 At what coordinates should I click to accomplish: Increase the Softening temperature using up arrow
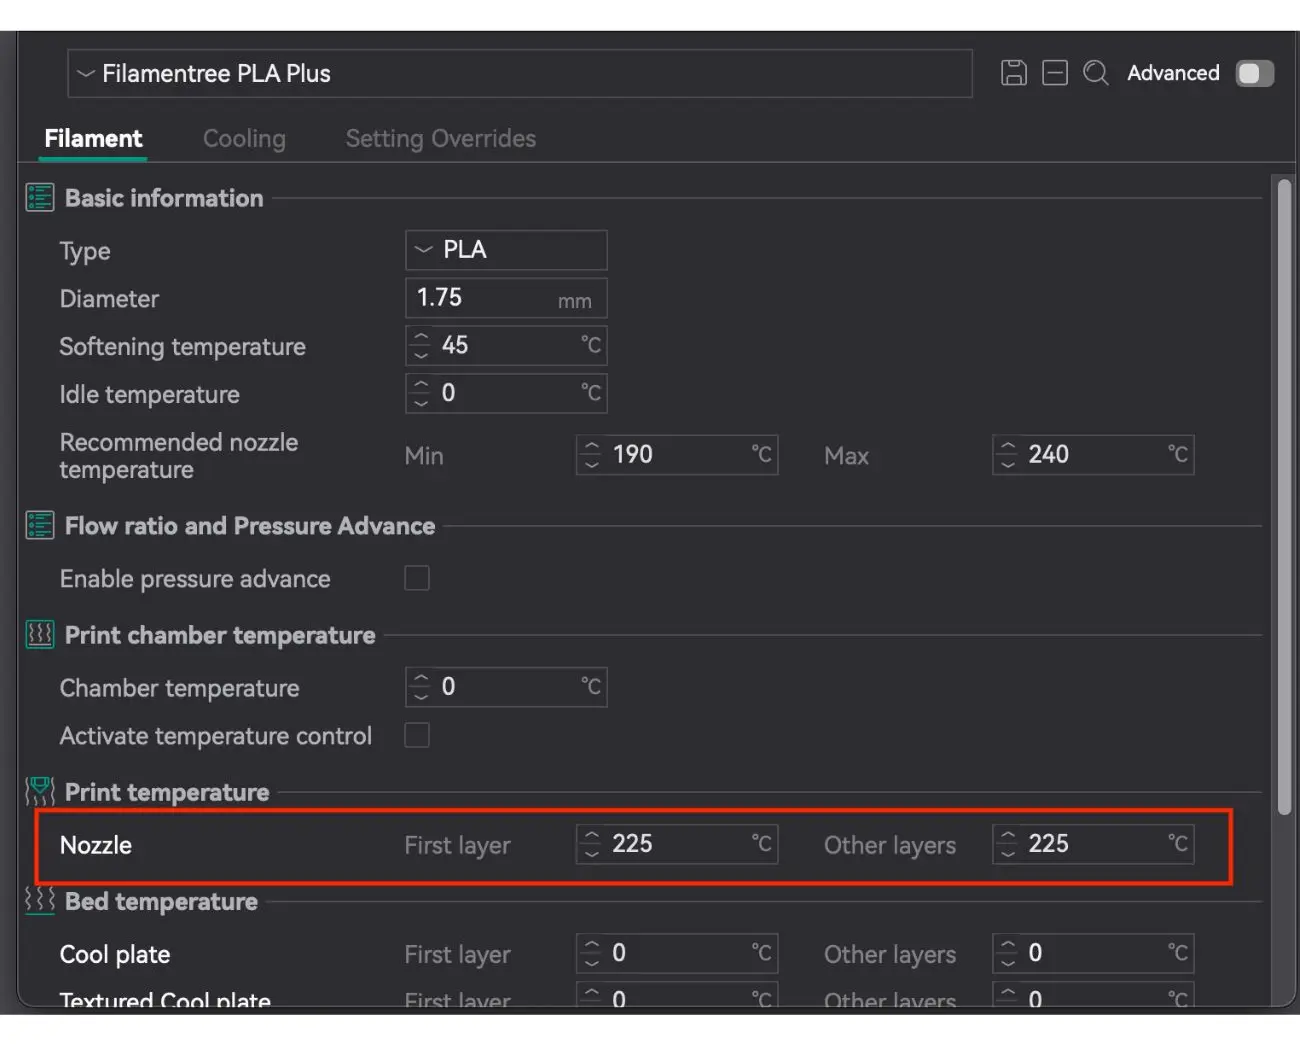(421, 338)
